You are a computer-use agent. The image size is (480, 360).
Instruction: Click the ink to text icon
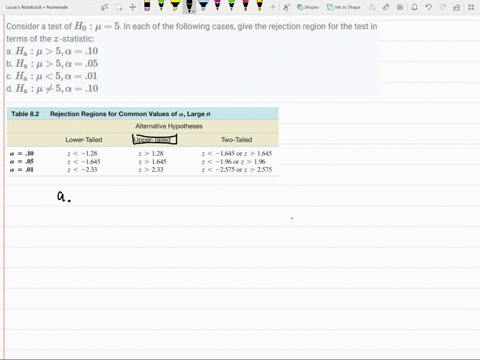pyautogui.click(x=372, y=7)
